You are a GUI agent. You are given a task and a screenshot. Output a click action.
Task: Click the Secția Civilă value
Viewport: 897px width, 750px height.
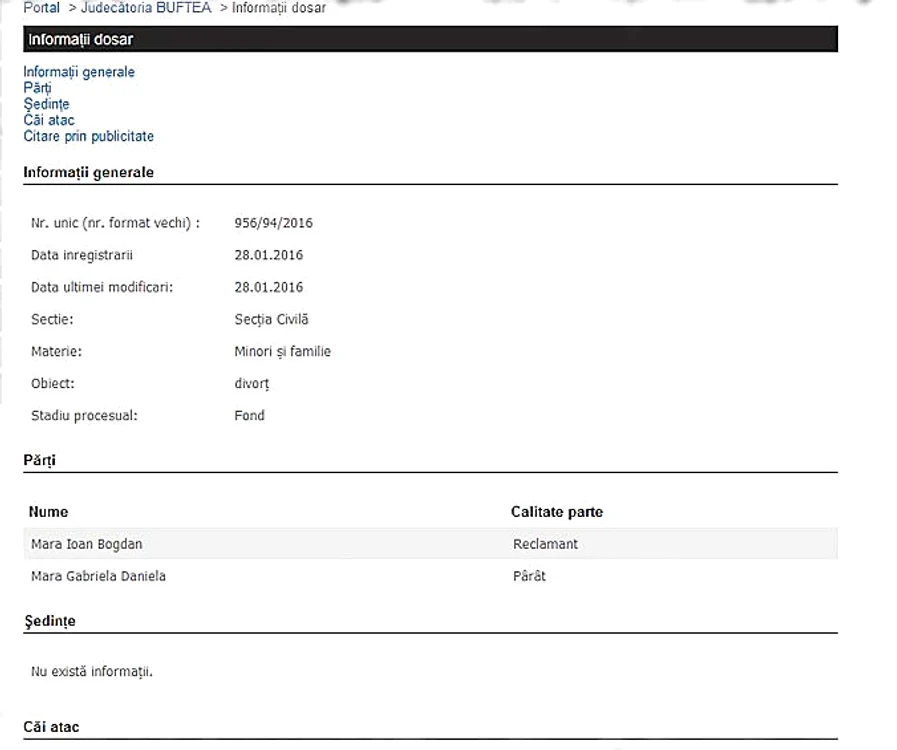click(x=271, y=319)
